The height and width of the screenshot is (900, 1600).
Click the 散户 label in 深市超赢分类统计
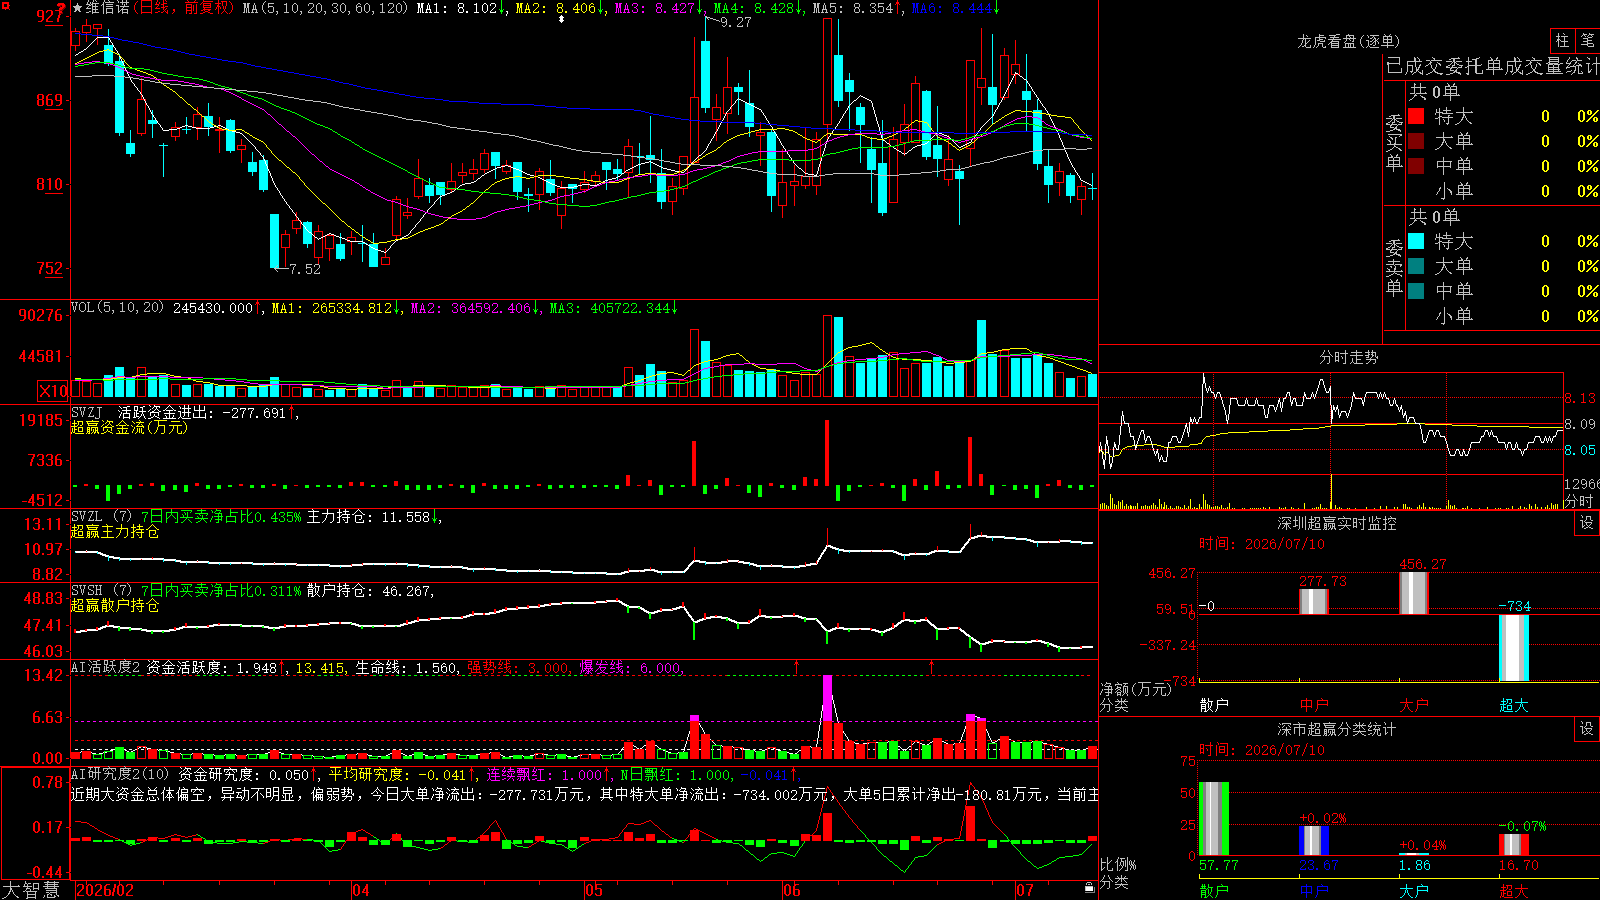point(1214,890)
